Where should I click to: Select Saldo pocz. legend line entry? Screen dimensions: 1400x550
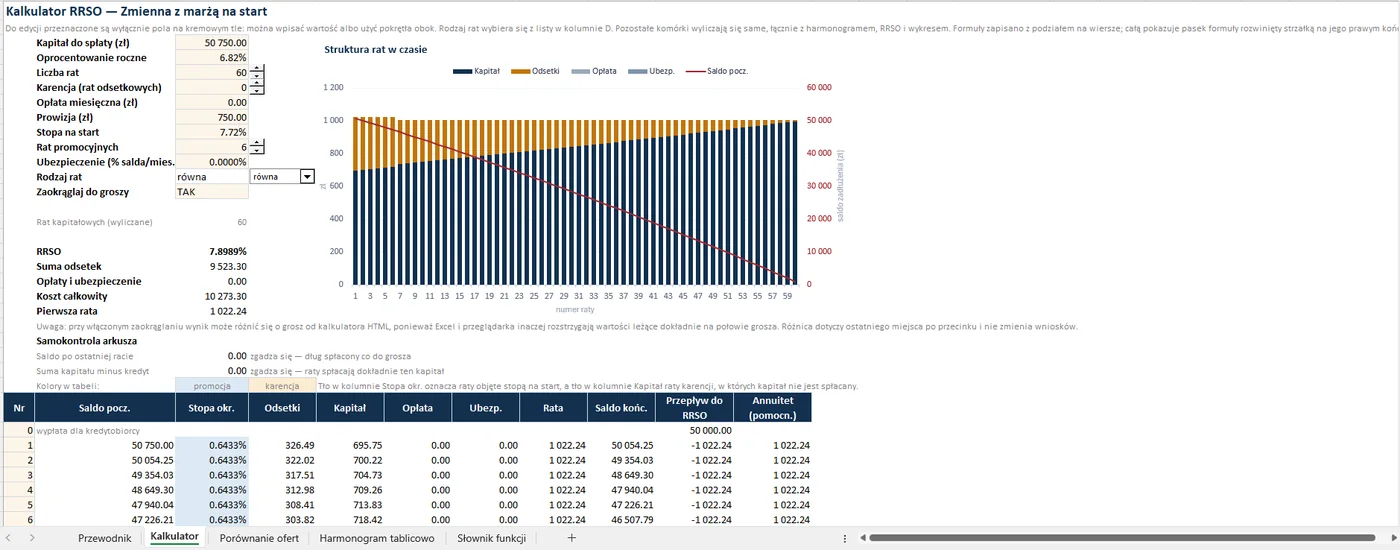(718, 71)
